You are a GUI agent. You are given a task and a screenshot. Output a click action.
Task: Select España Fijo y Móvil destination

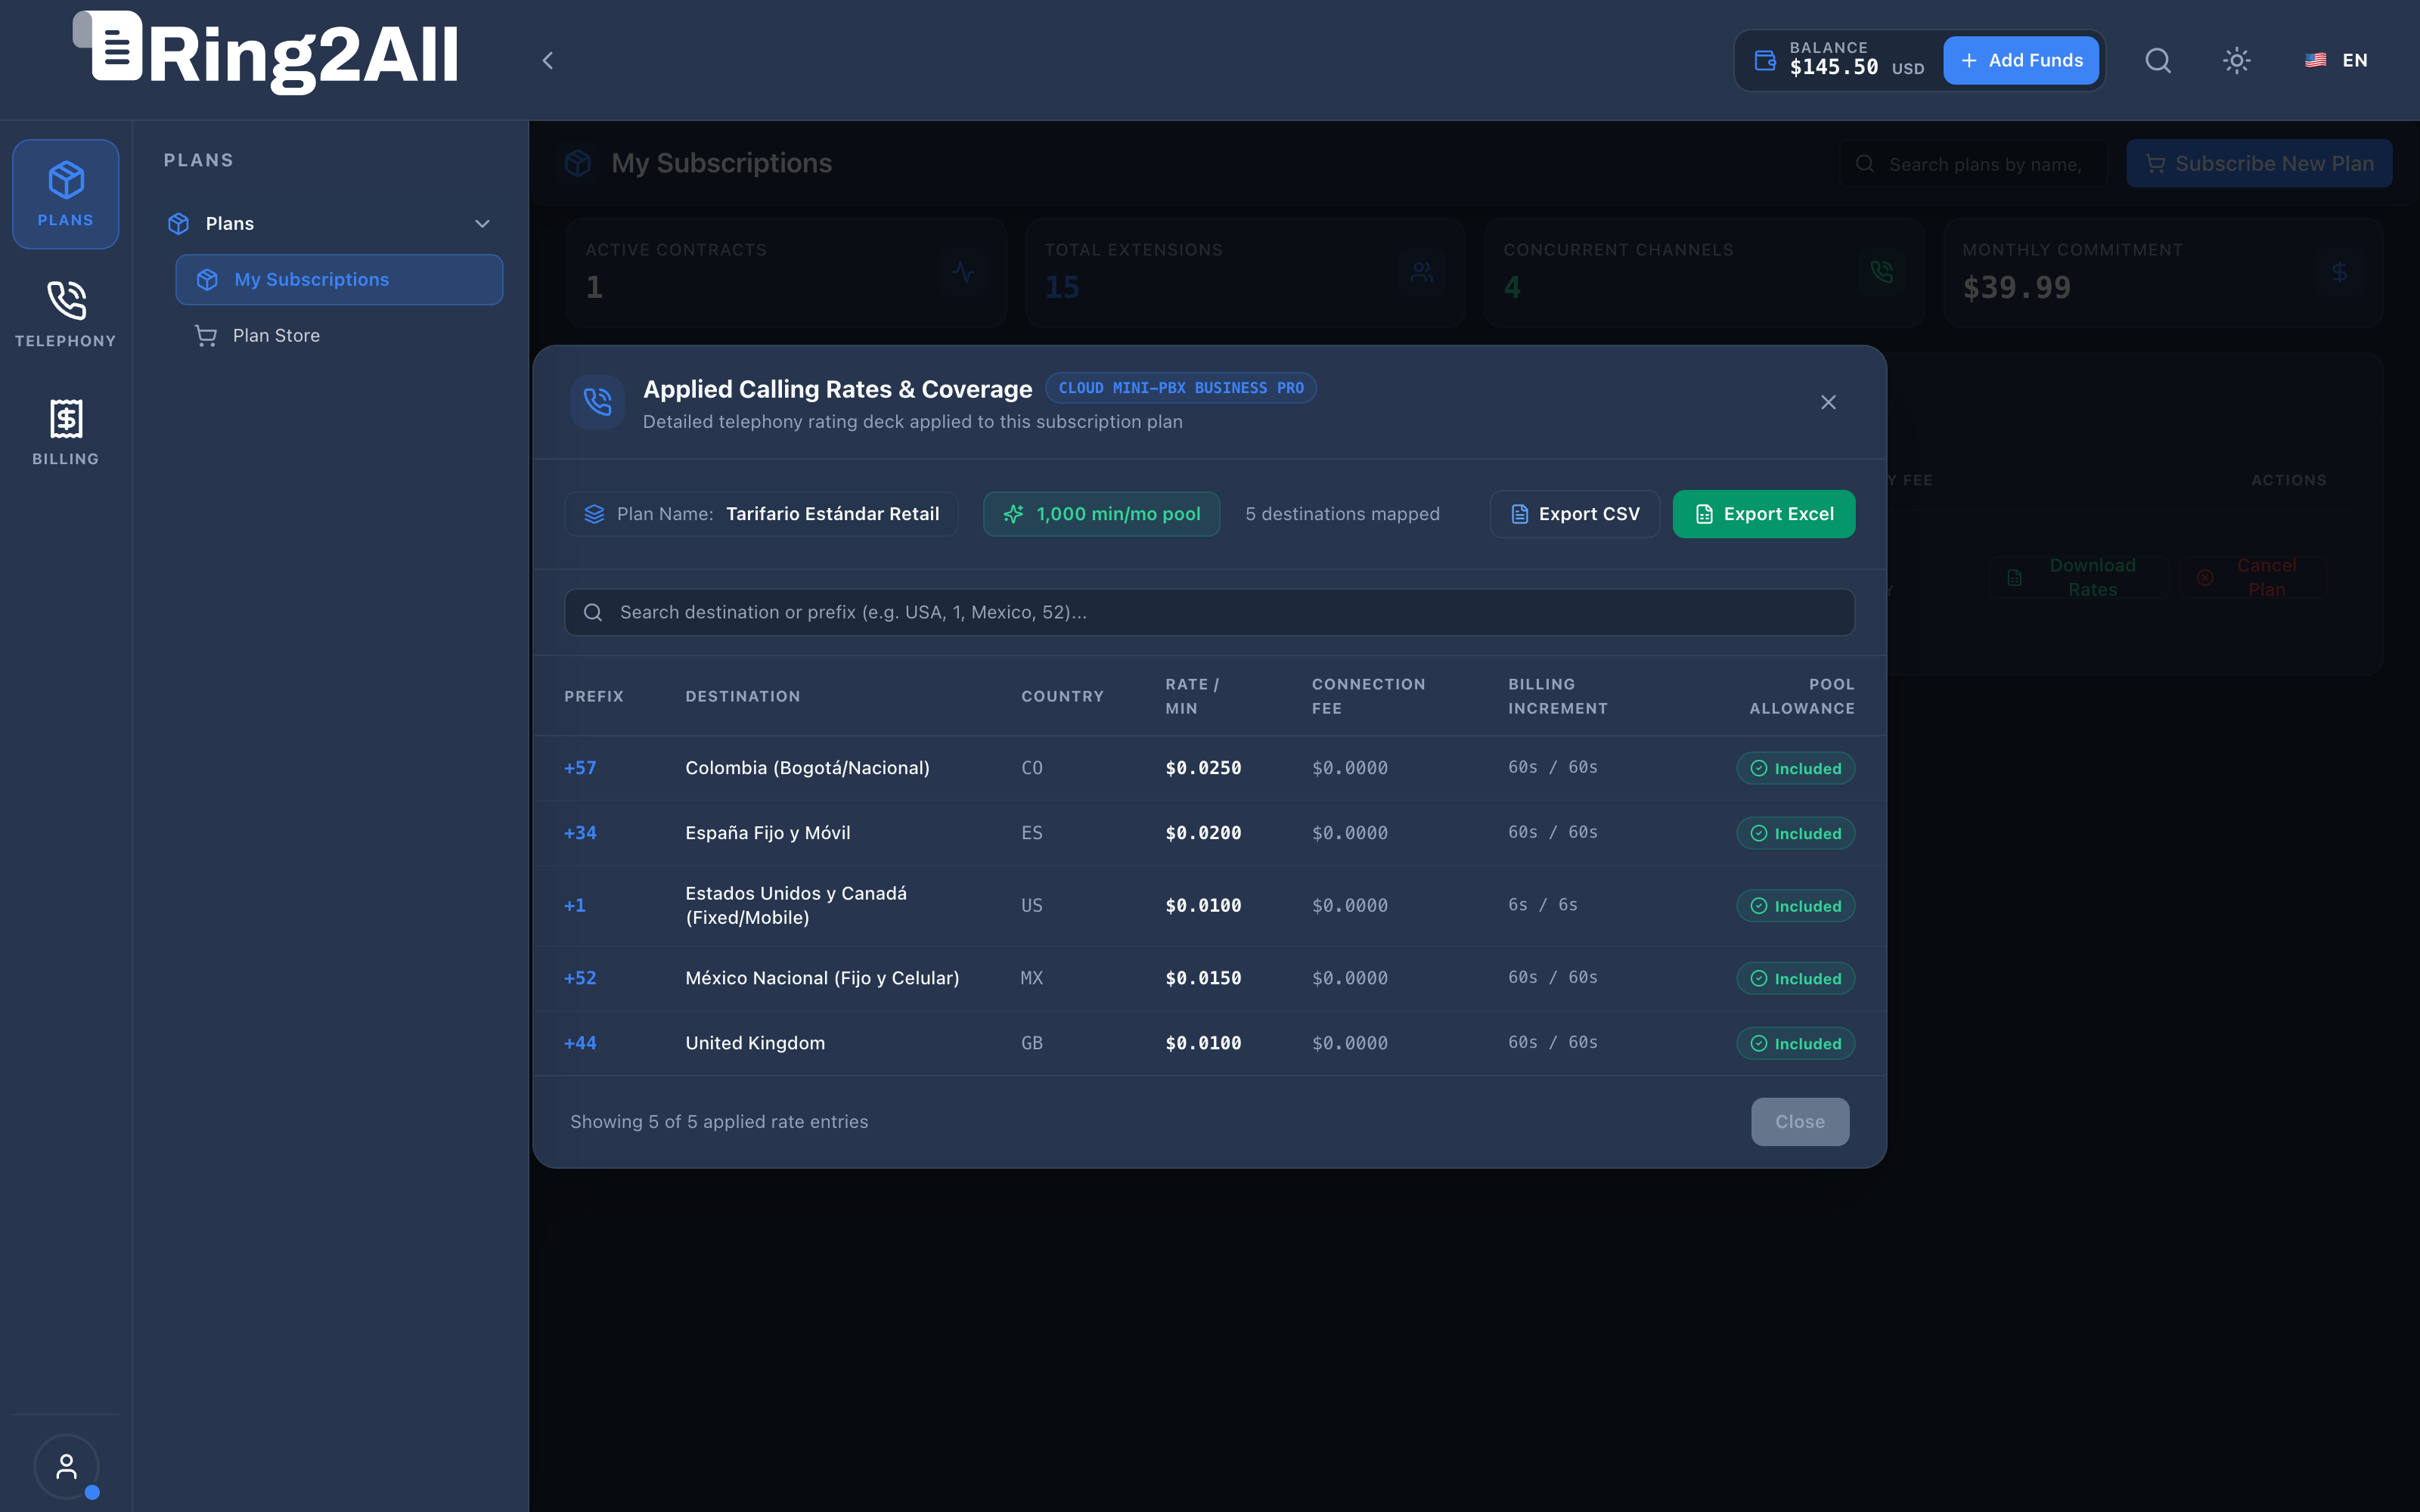pyautogui.click(x=768, y=833)
